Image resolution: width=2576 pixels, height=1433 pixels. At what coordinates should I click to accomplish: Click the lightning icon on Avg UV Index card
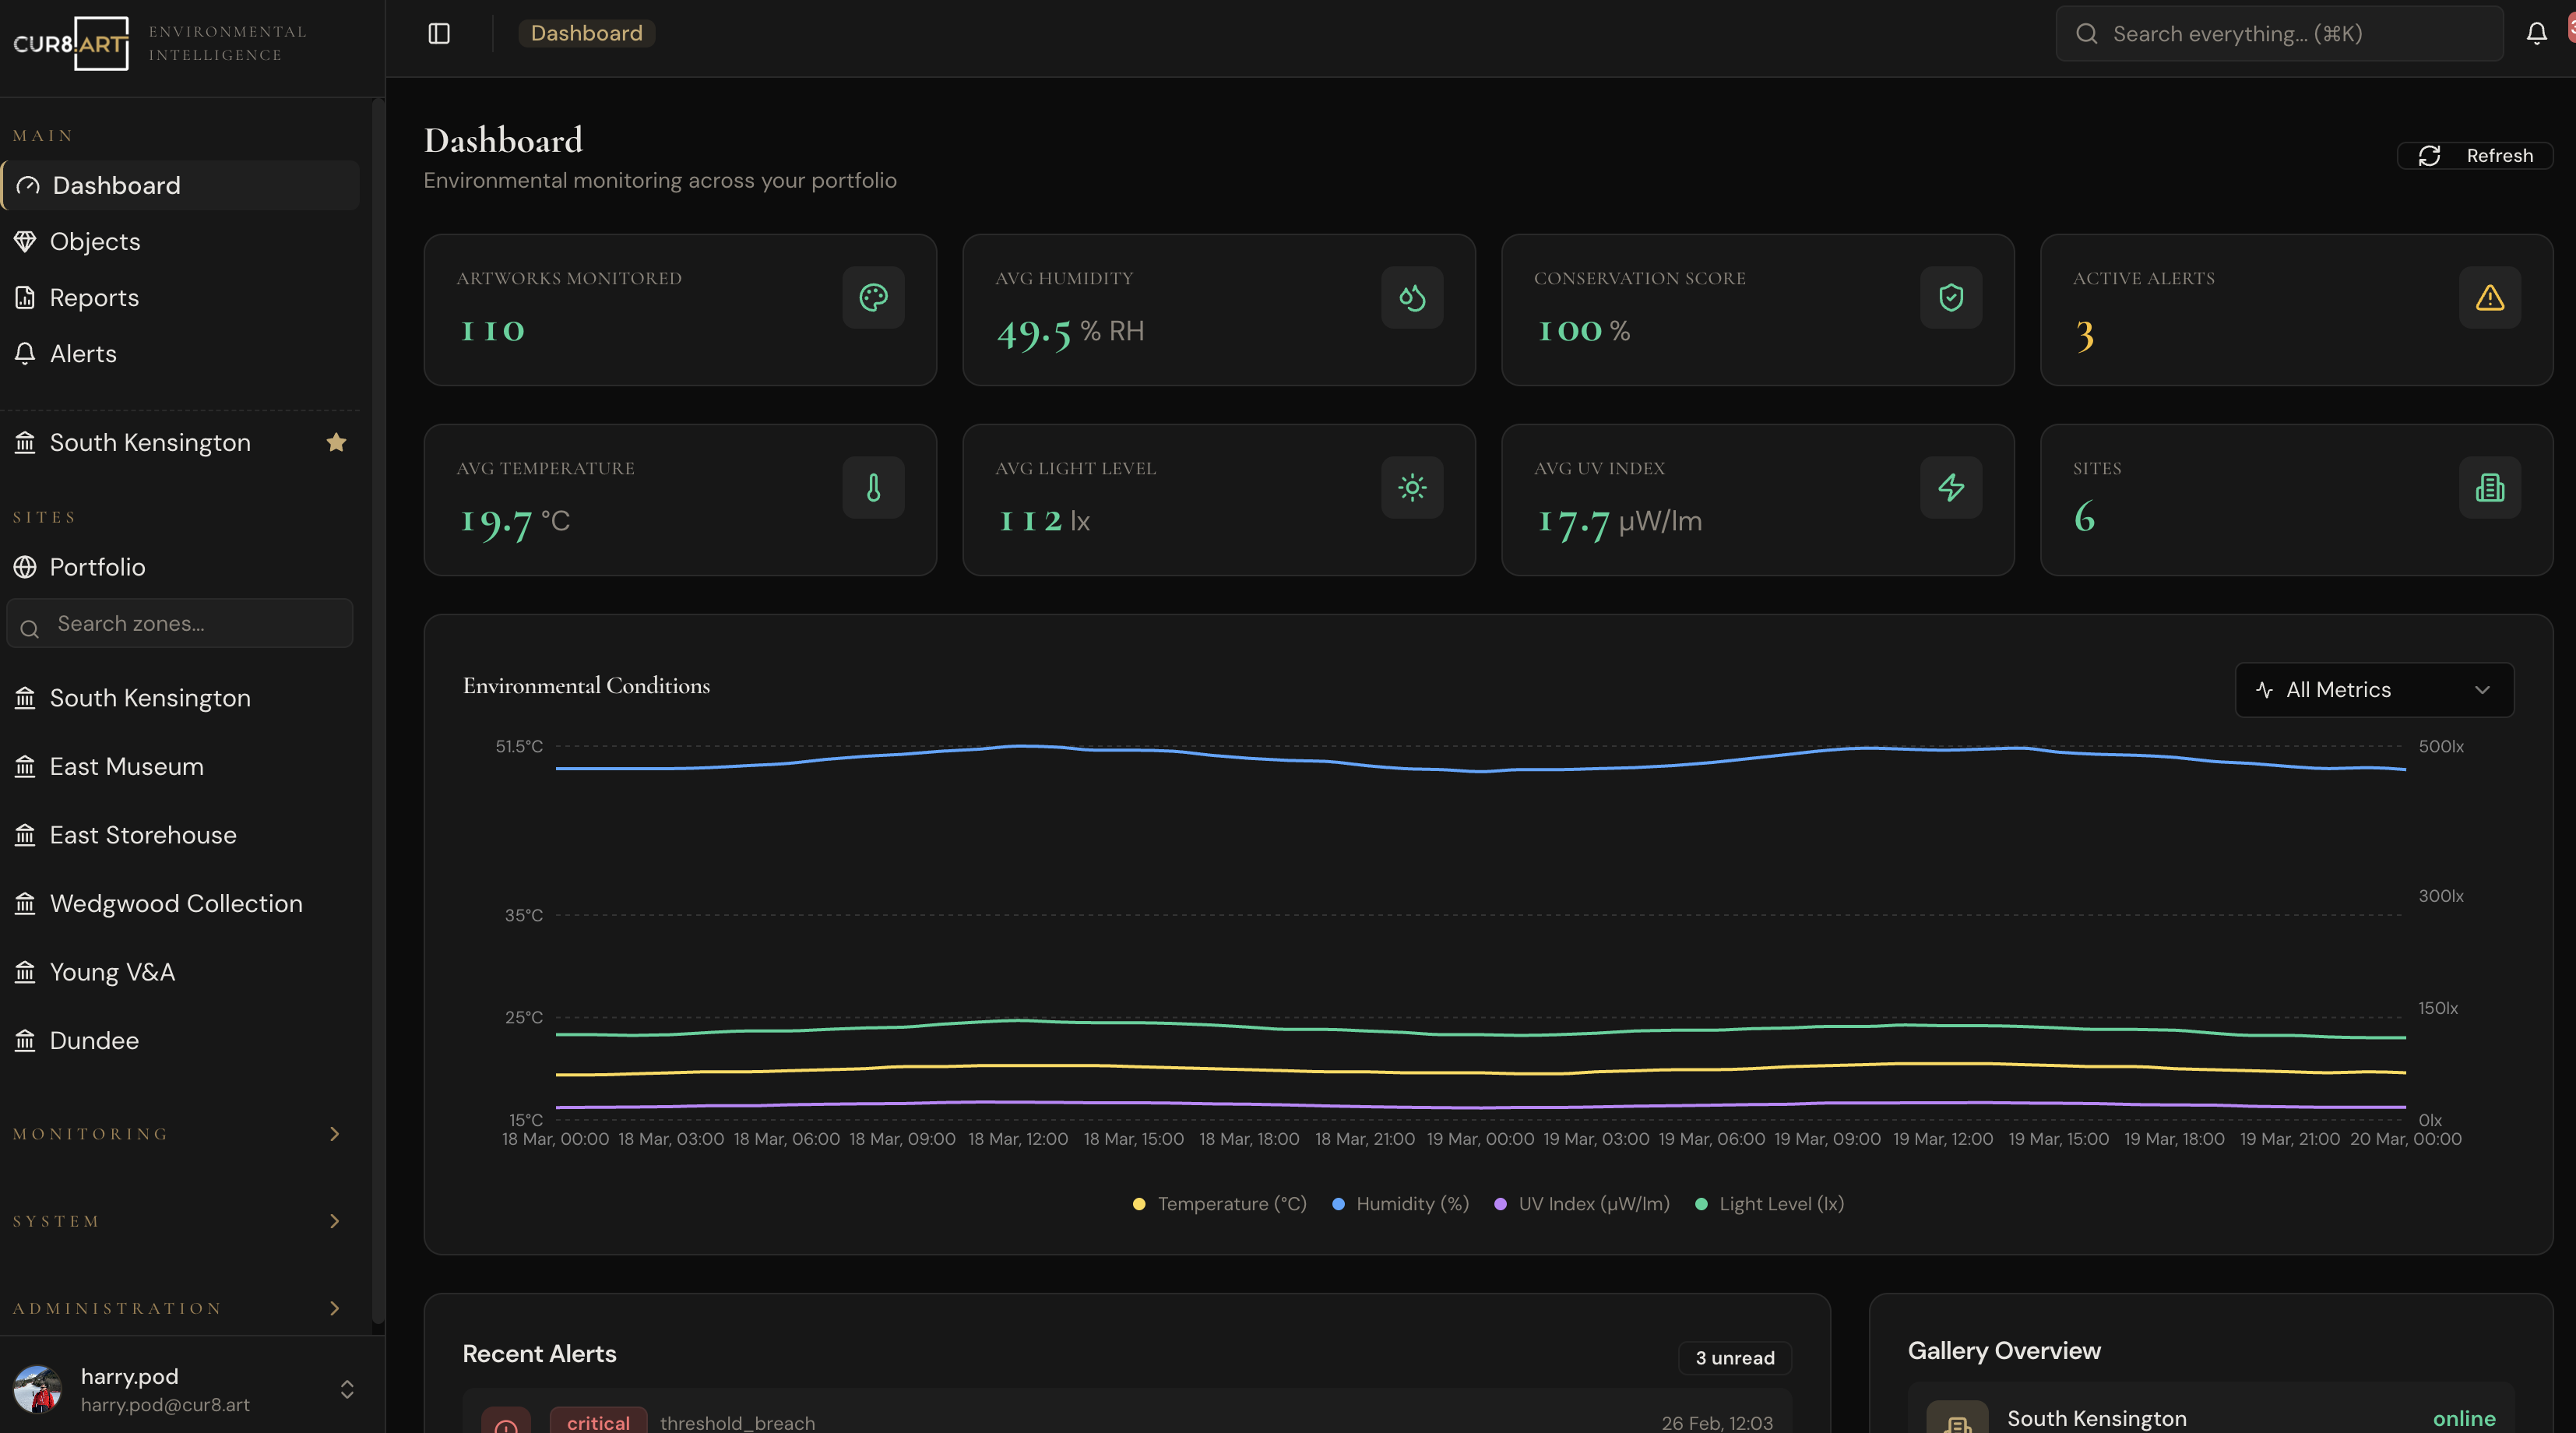click(x=1951, y=487)
